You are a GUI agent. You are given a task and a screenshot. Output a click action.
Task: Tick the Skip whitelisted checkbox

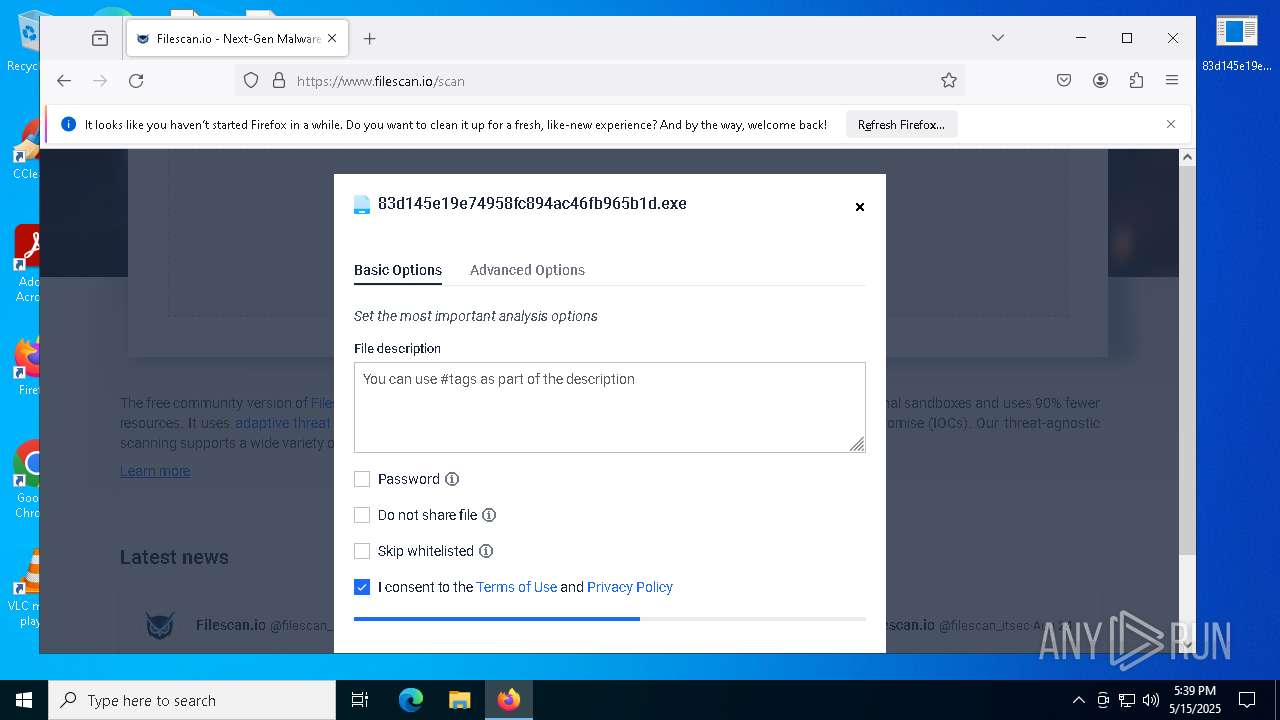click(362, 551)
